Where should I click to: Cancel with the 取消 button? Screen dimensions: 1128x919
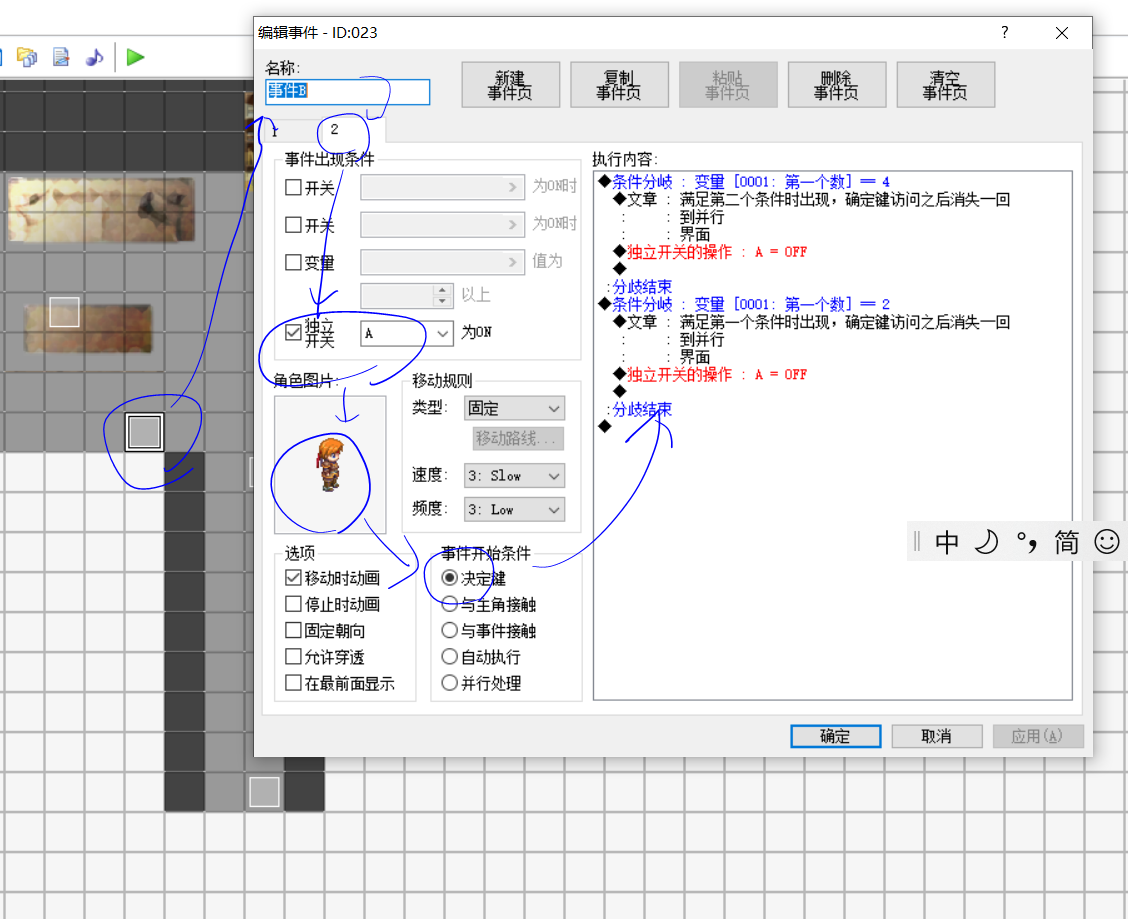[x=937, y=736]
